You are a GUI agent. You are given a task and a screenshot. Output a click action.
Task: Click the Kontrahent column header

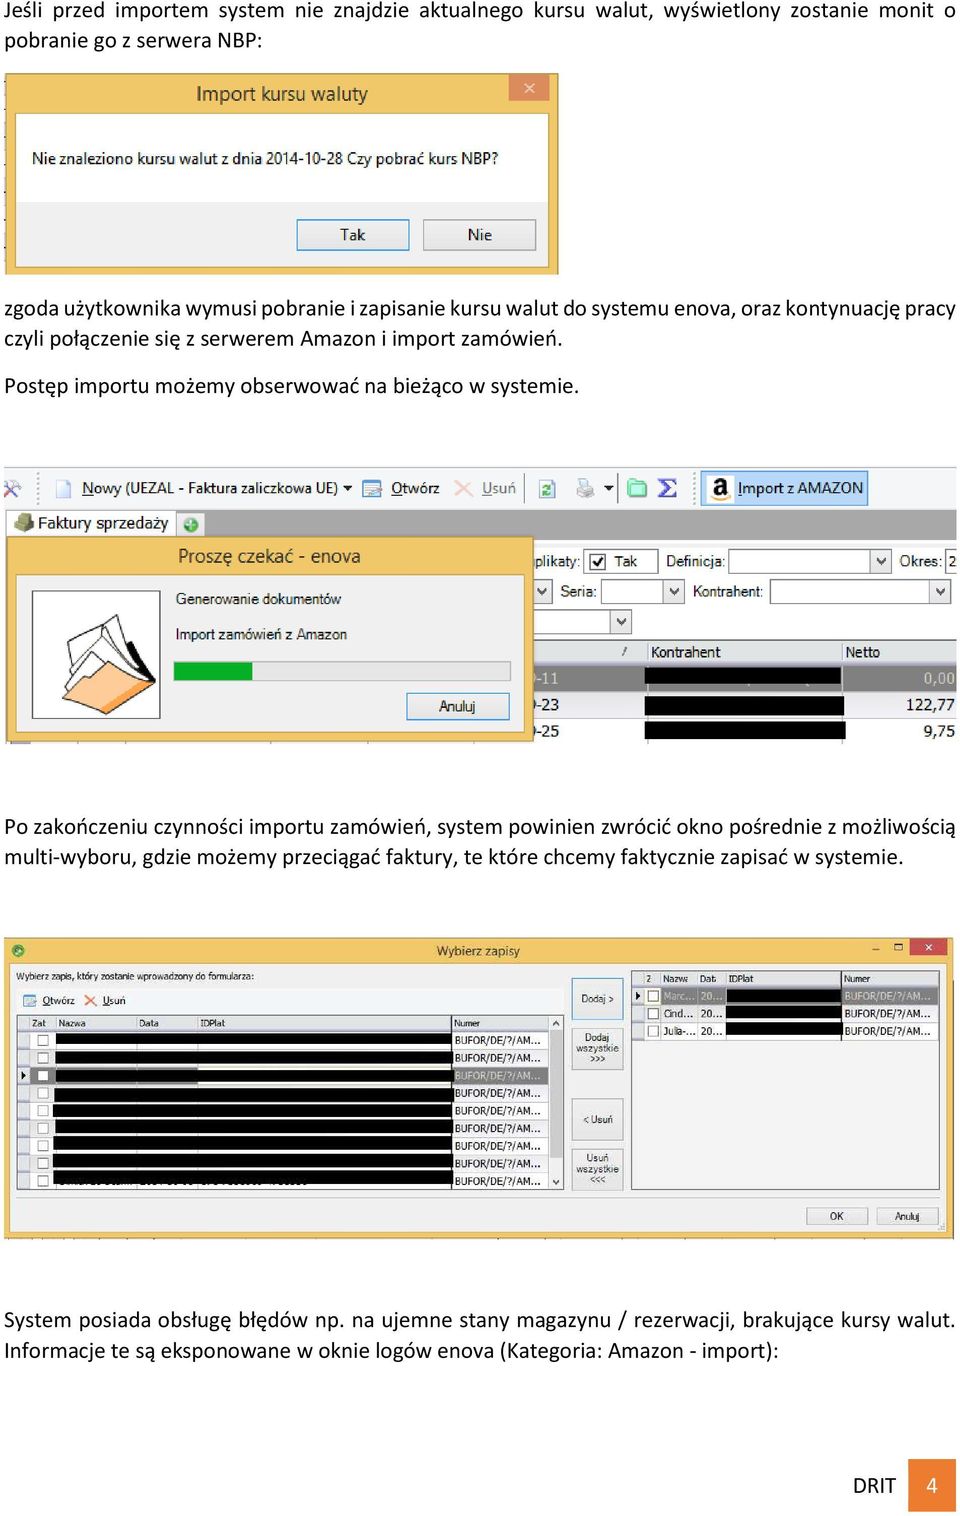[744, 652]
